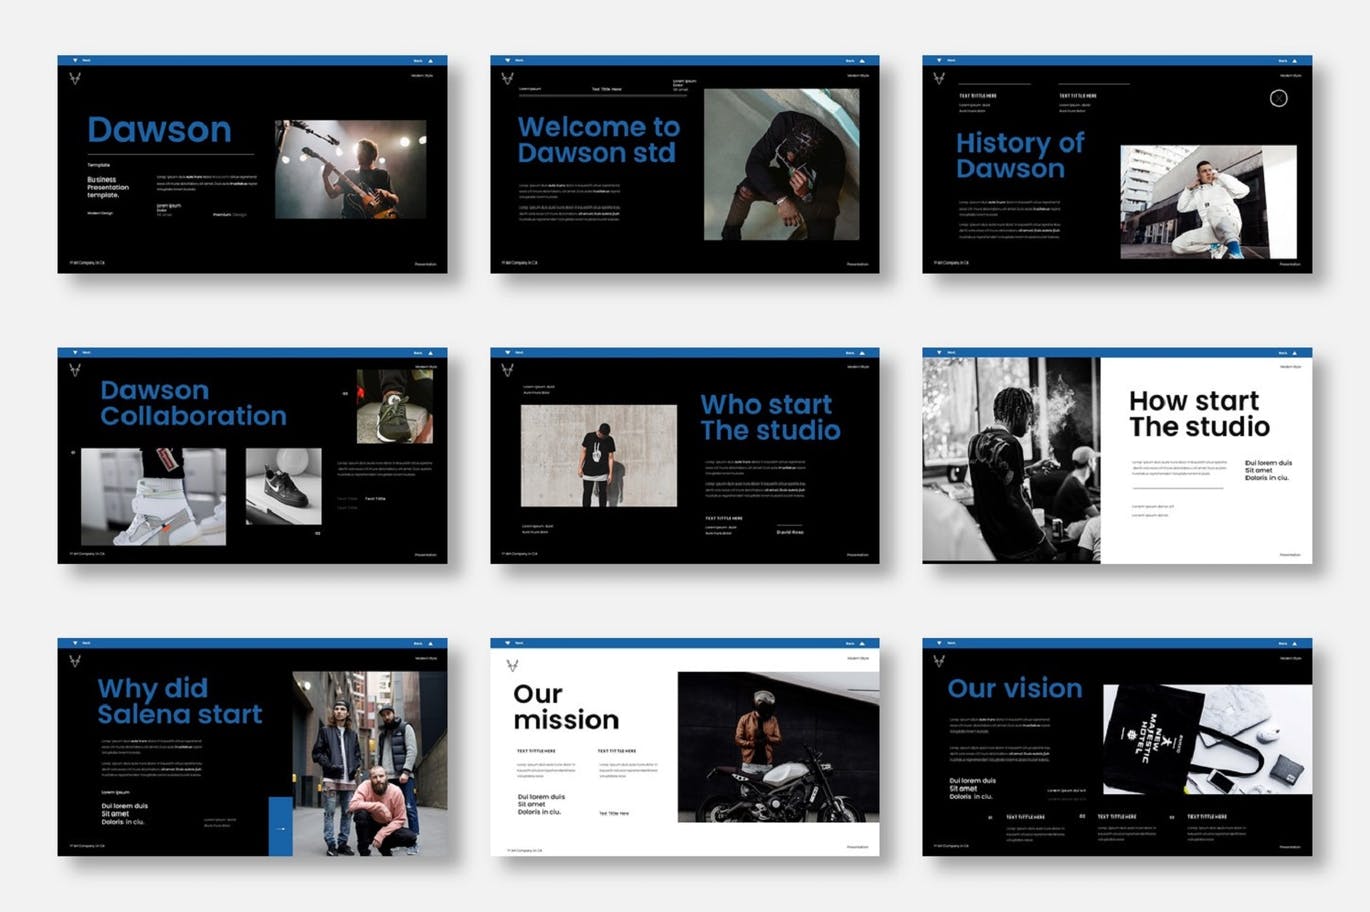Select the motorcycle photo on mission slide
The height and width of the screenshot is (912, 1370).
778,747
